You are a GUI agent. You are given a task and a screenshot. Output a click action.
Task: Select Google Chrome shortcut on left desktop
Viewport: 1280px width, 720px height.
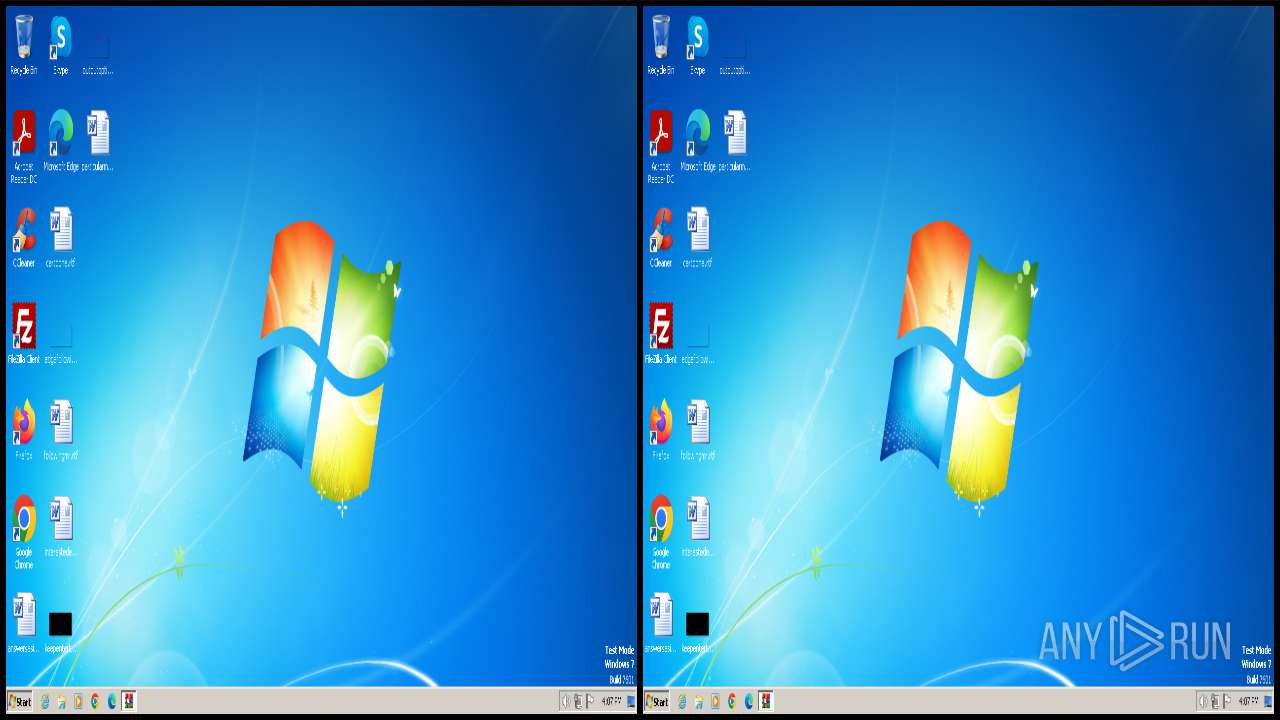coord(24,533)
